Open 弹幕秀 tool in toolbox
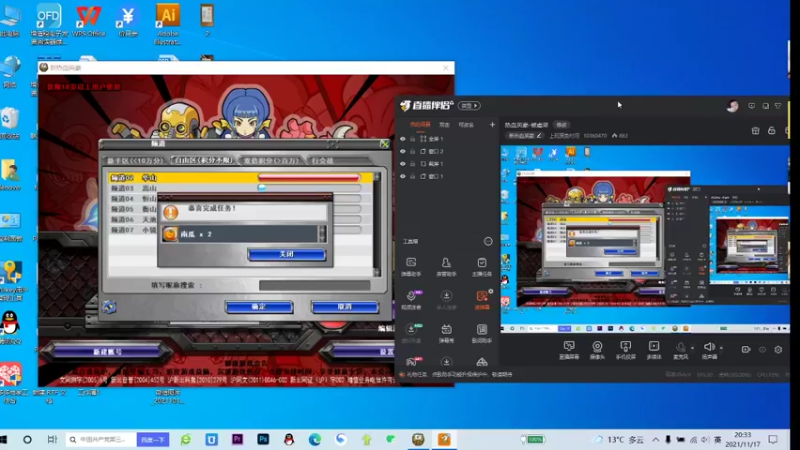Viewport: 800px width, 450px height. [446, 333]
